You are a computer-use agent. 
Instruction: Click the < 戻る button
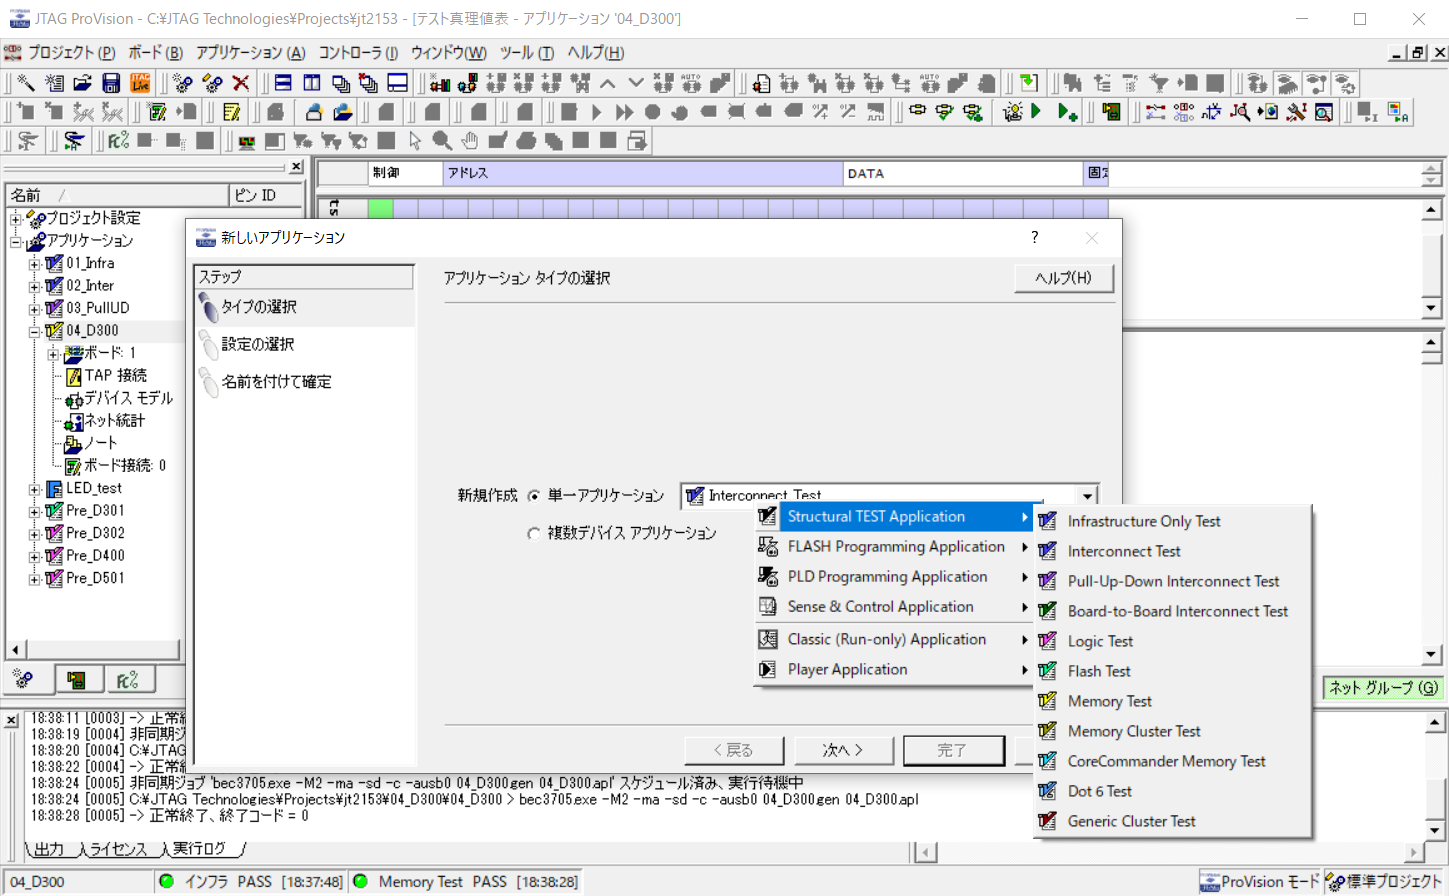click(x=733, y=750)
